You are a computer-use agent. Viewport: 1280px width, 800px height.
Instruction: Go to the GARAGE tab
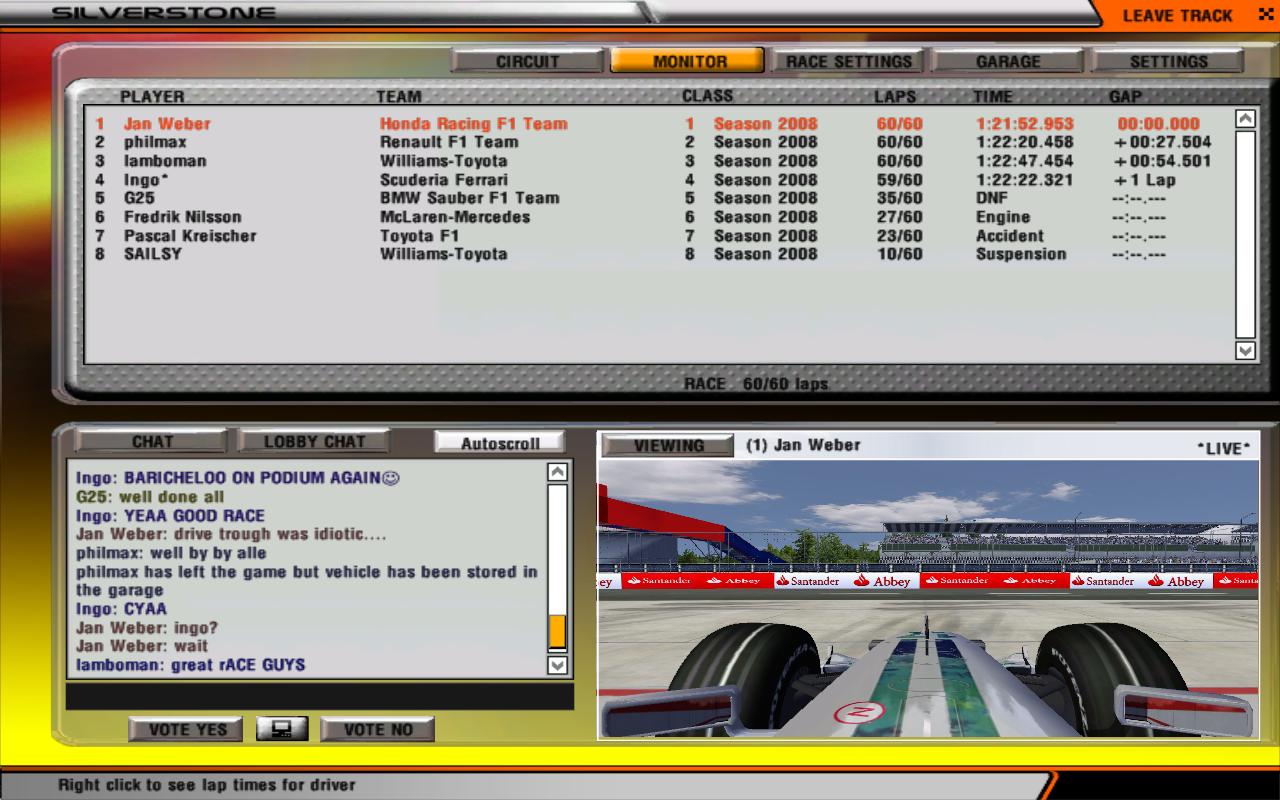[1008, 61]
